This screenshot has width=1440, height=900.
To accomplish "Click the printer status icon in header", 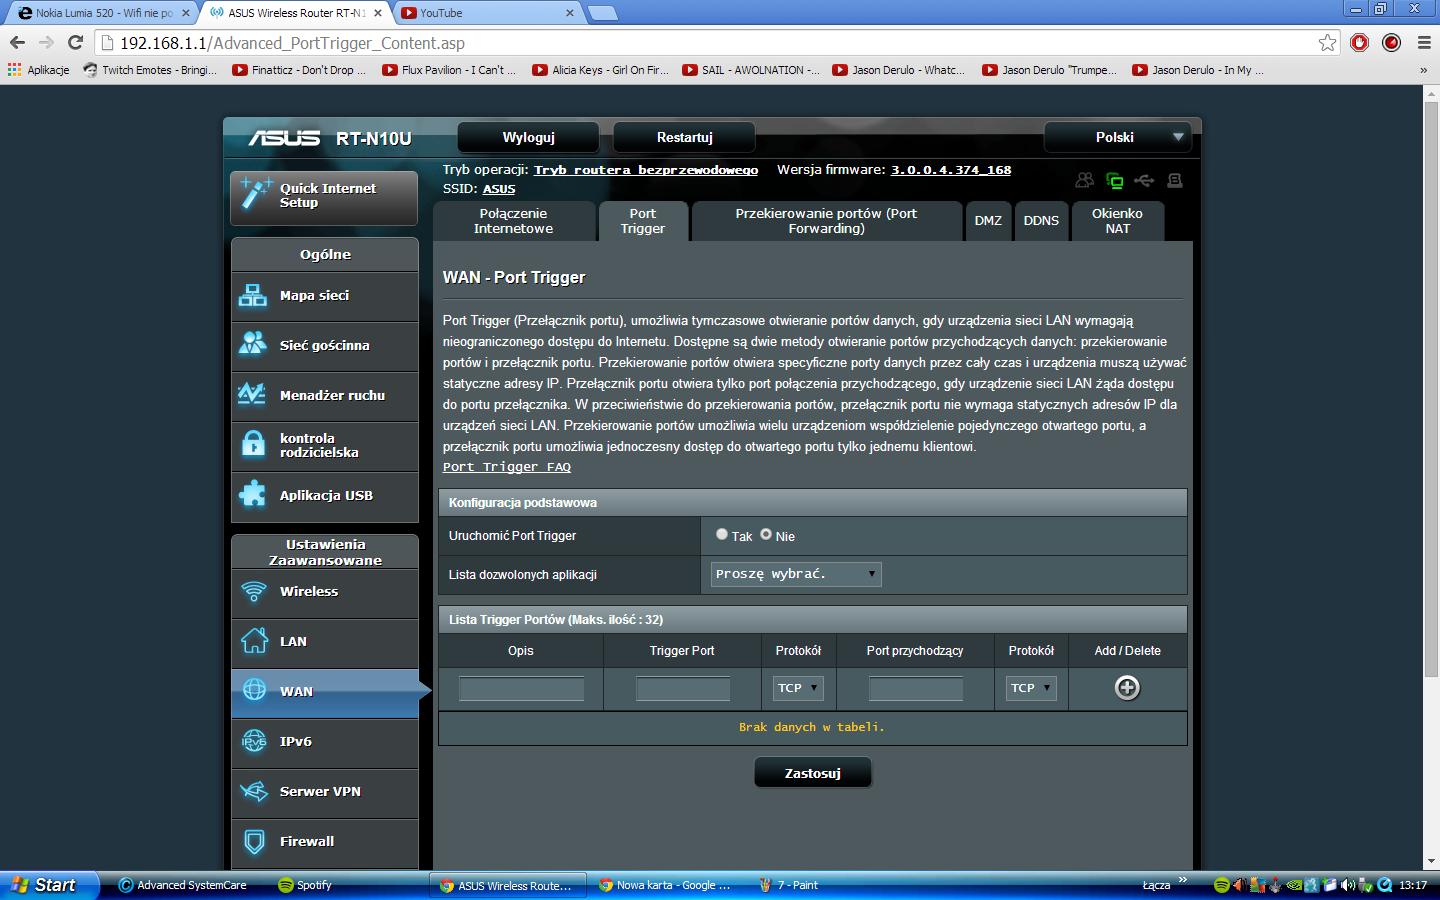I will coord(1175,180).
